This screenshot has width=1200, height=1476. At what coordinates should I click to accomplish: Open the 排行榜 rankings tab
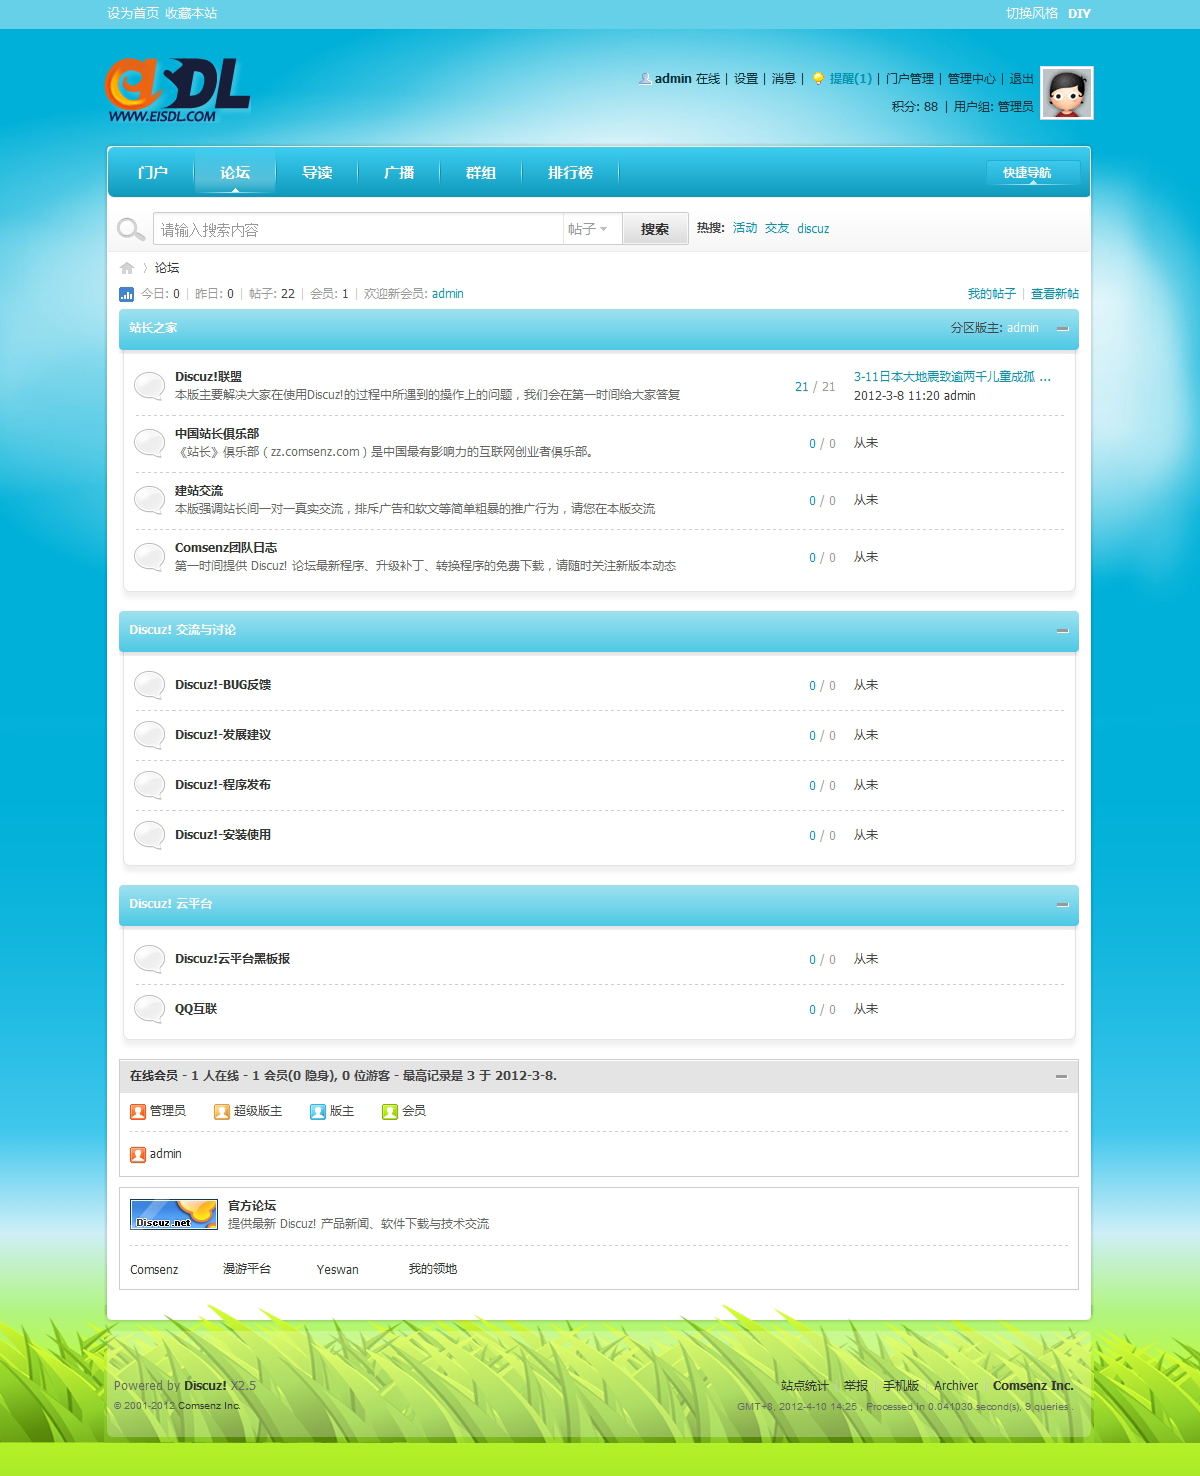click(570, 172)
